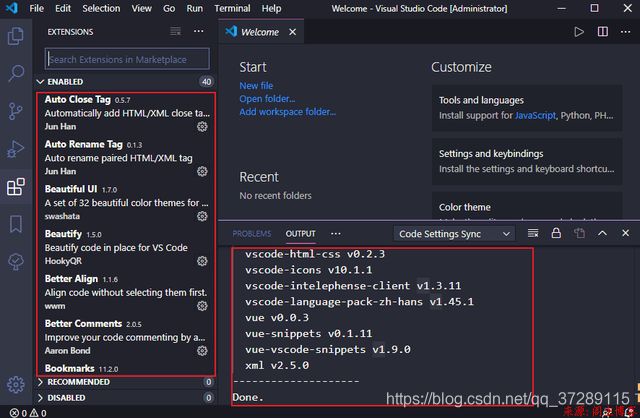This screenshot has height=418, width=640.
Task: Select the Auto Rename Tag extension
Action: pyautogui.click(x=126, y=158)
